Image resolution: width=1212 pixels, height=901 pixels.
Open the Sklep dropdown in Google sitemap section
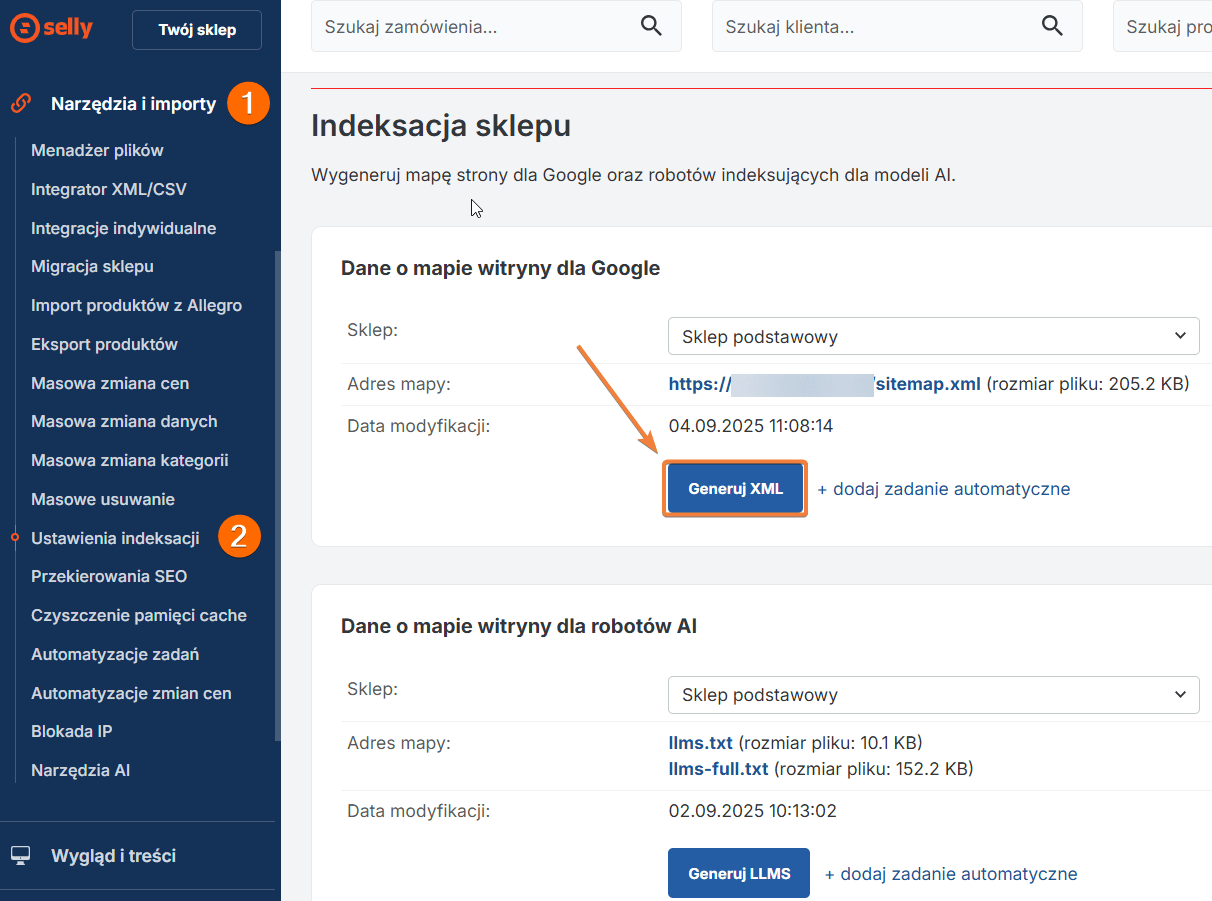pos(933,337)
